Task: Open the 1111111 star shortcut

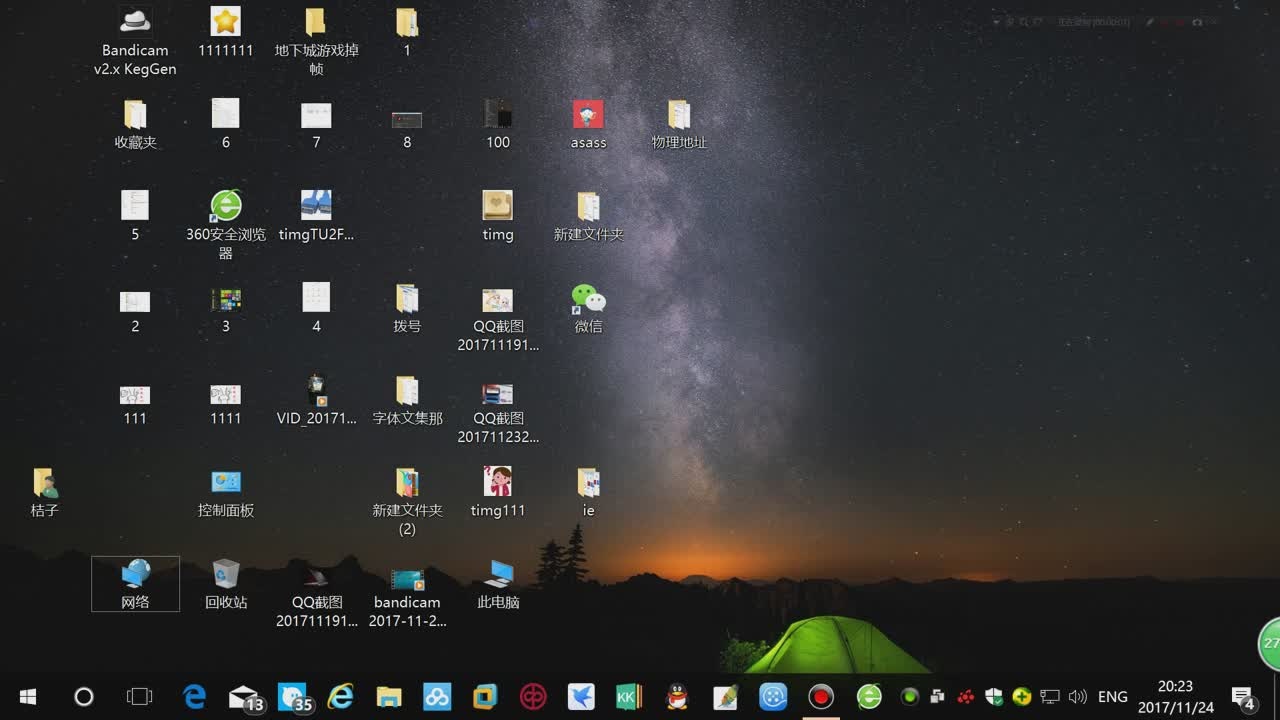Action: [x=226, y=31]
